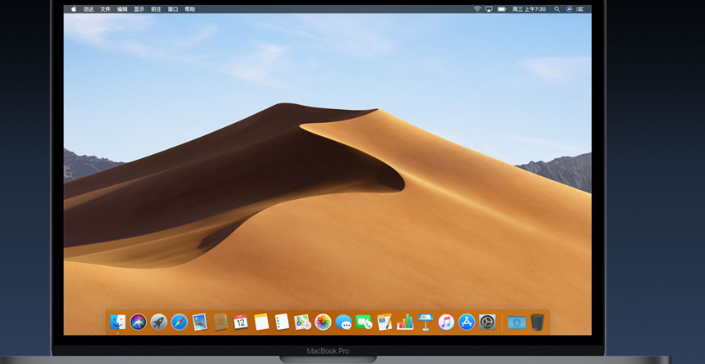This screenshot has height=364, width=705.
Task: Open Notification Center list icon
Action: tap(580, 9)
